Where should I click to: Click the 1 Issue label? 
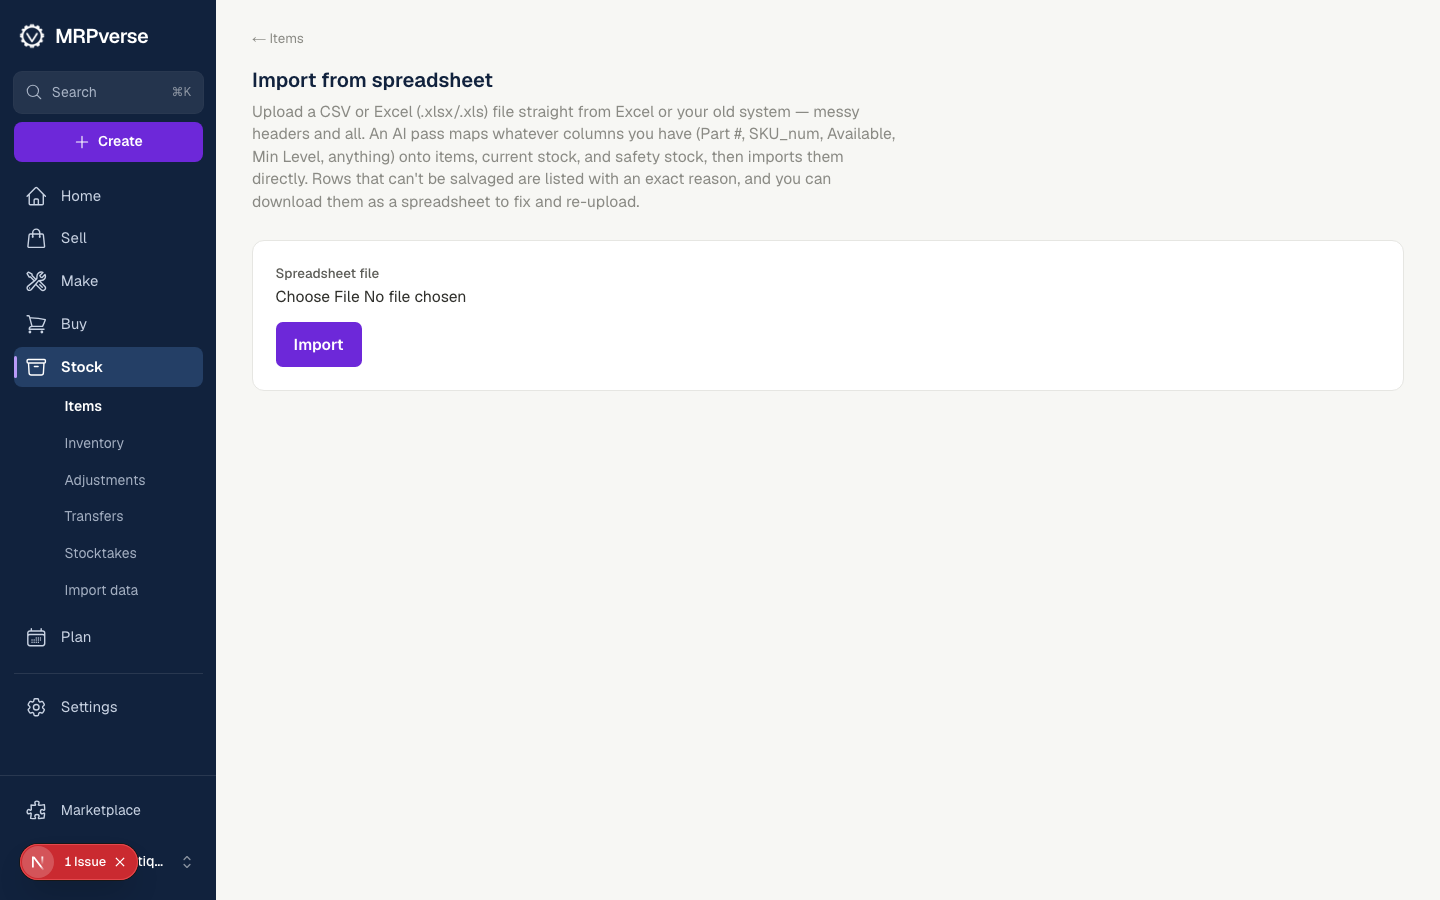[x=85, y=862]
